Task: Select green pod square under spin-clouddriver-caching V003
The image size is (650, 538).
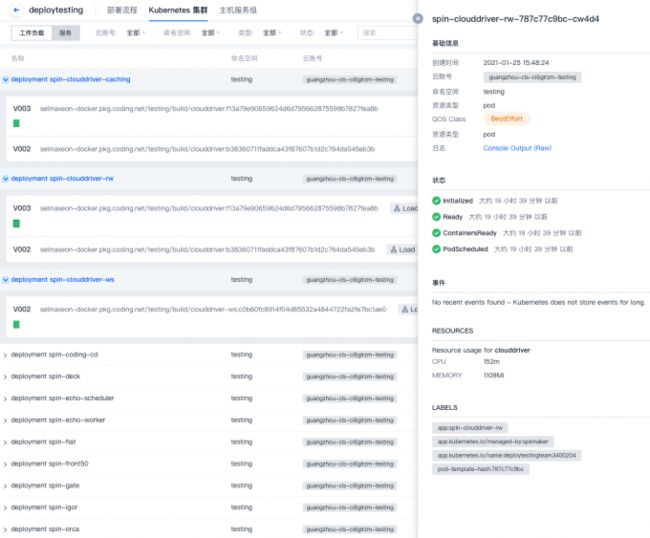Action: coord(17,123)
